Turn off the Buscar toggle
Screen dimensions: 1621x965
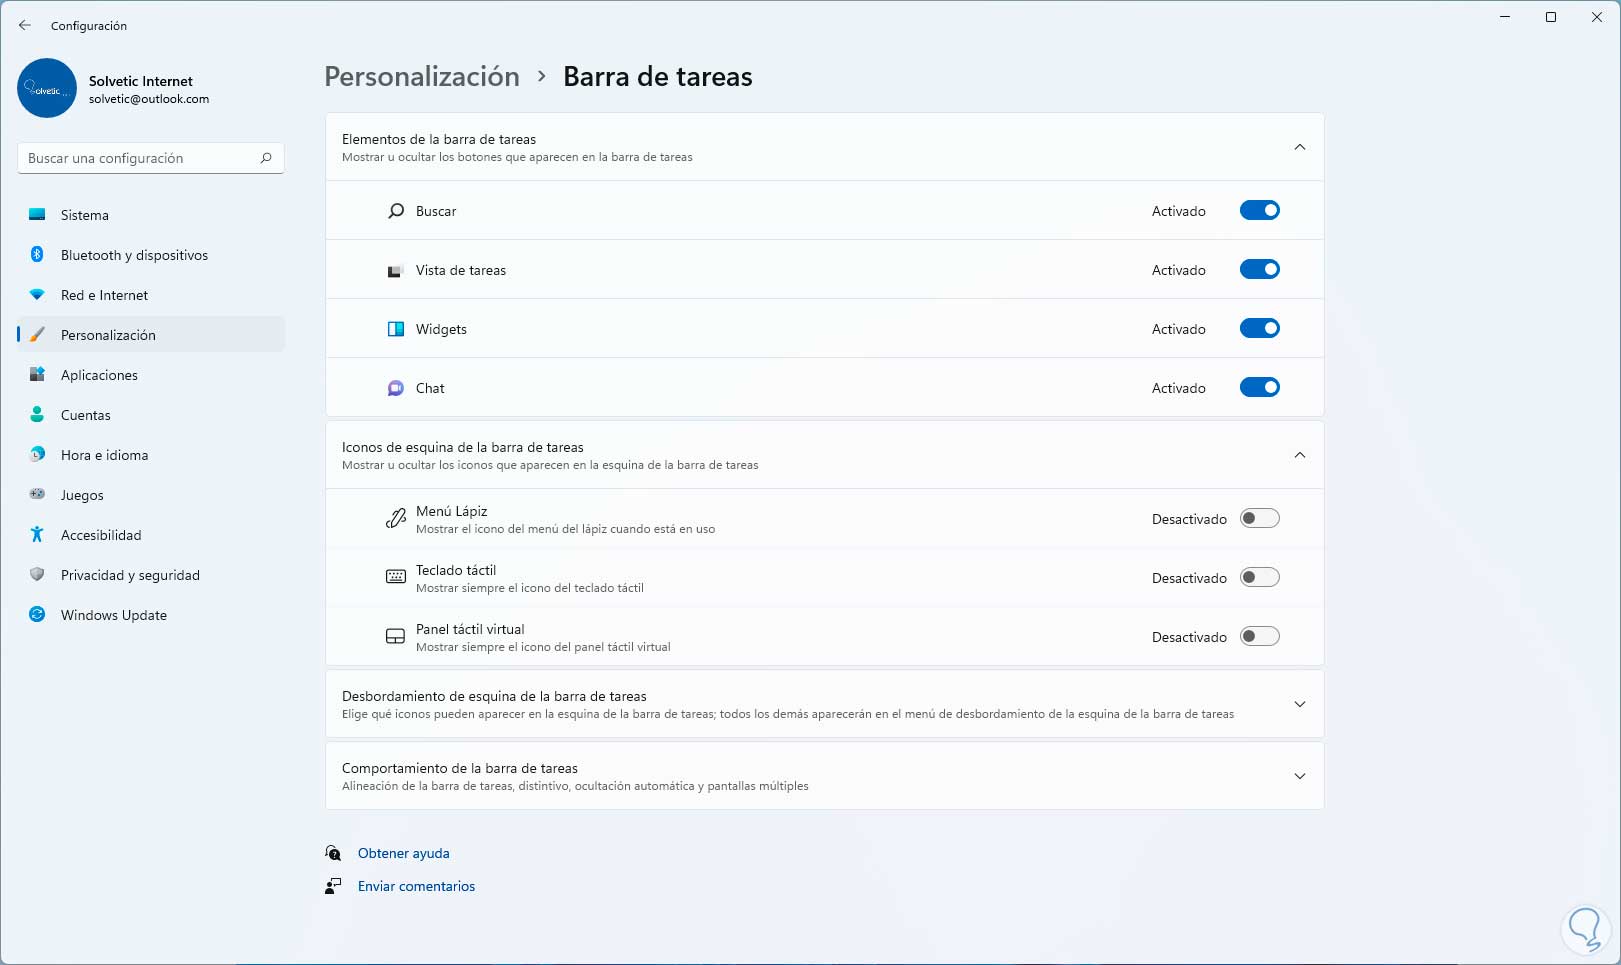point(1259,211)
